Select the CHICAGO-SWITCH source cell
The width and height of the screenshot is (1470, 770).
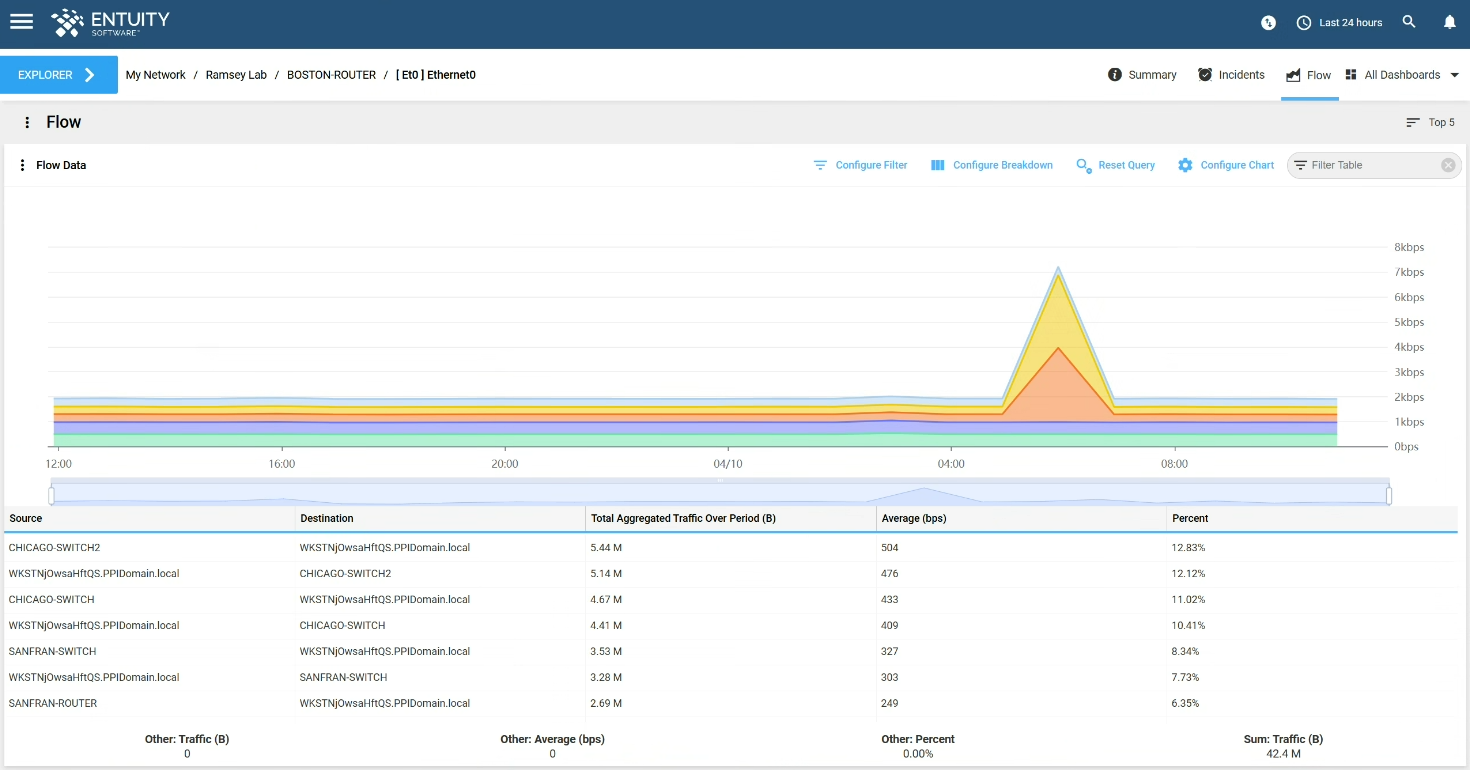(52, 600)
